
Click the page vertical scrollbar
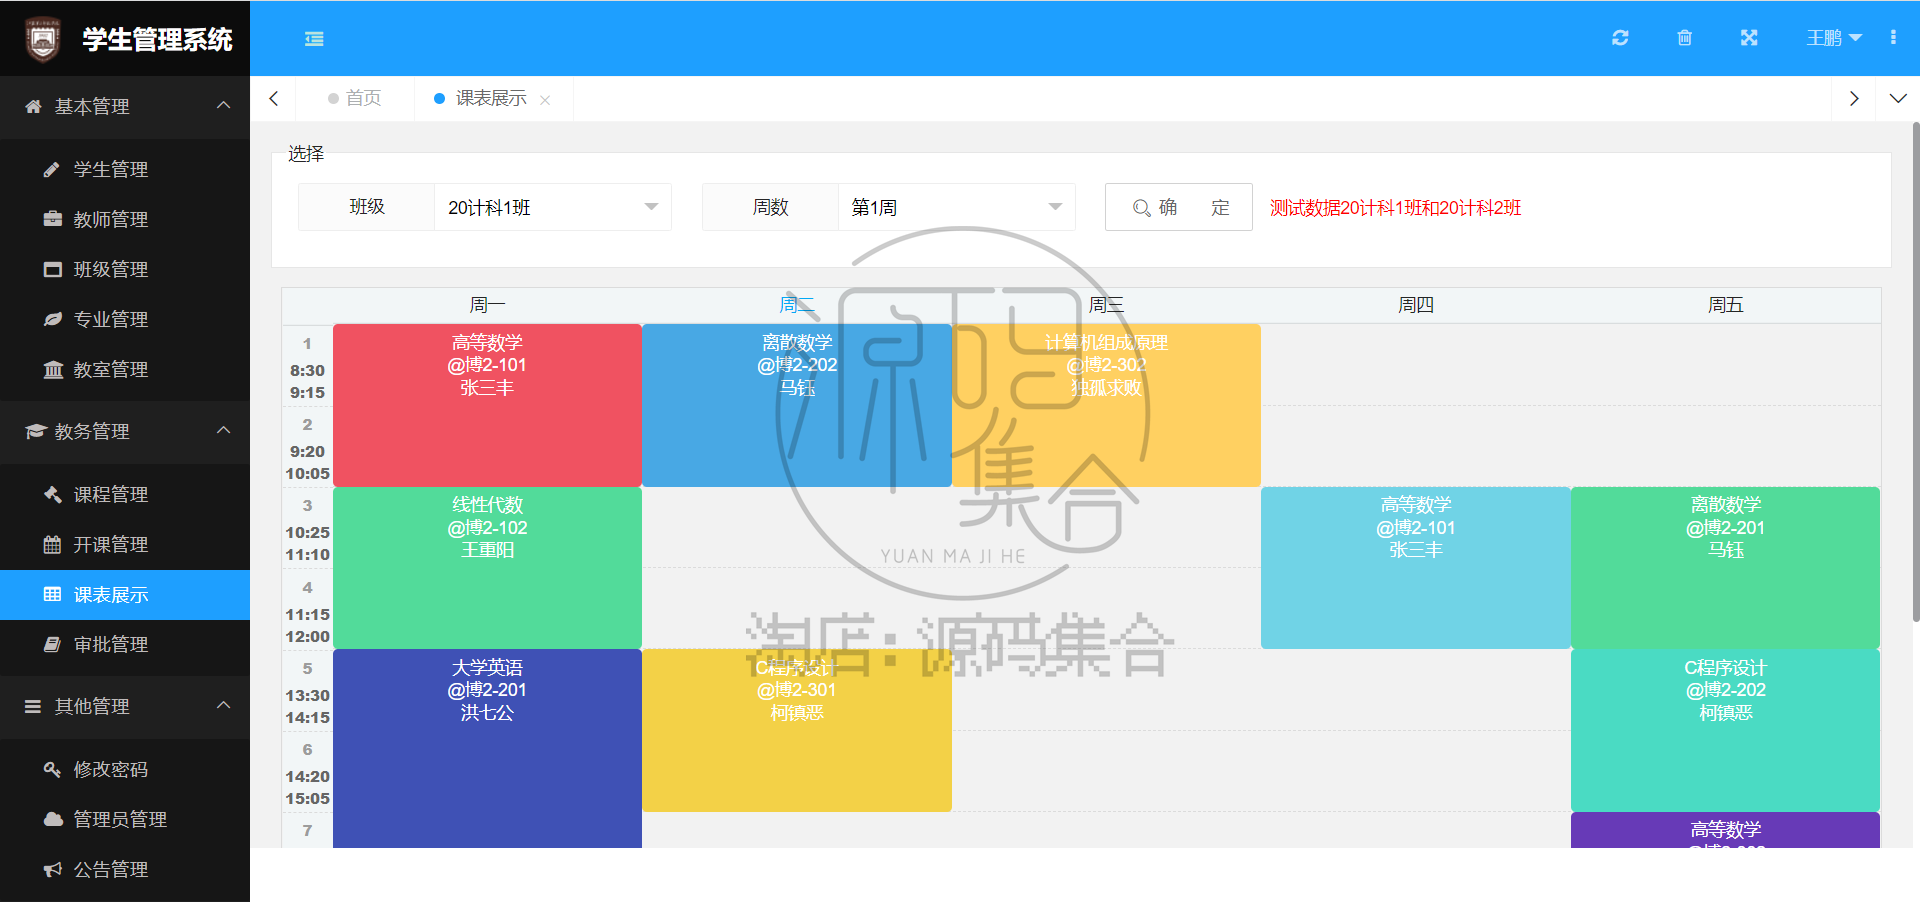click(x=1915, y=372)
